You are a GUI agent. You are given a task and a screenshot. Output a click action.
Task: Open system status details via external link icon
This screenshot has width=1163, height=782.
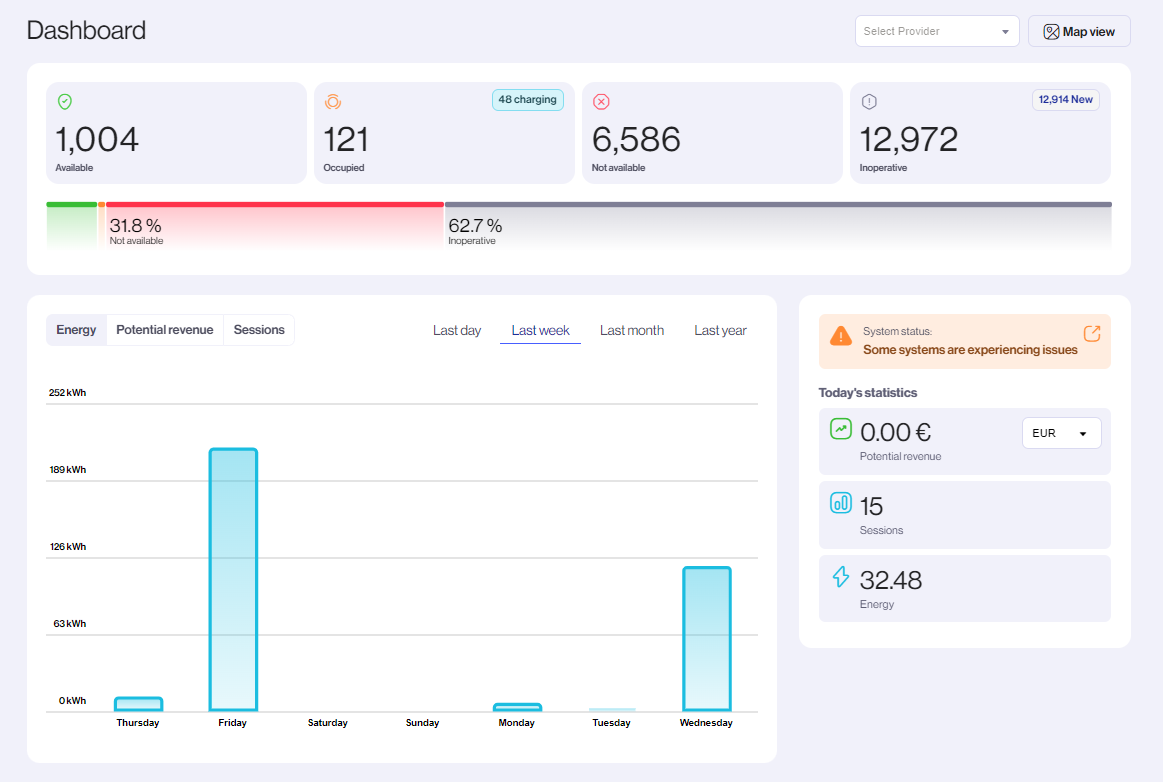click(1092, 333)
